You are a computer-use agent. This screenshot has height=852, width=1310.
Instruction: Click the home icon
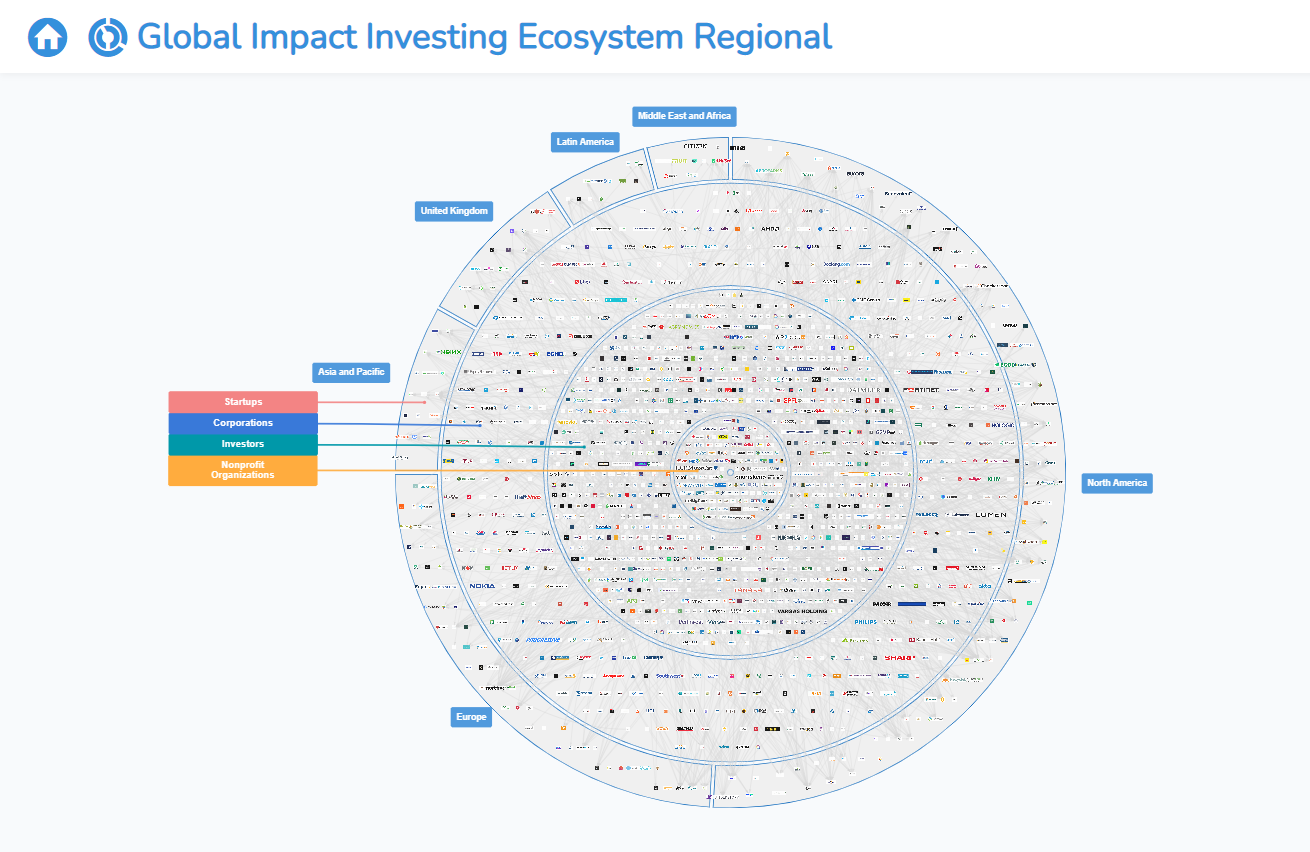click(x=47, y=37)
